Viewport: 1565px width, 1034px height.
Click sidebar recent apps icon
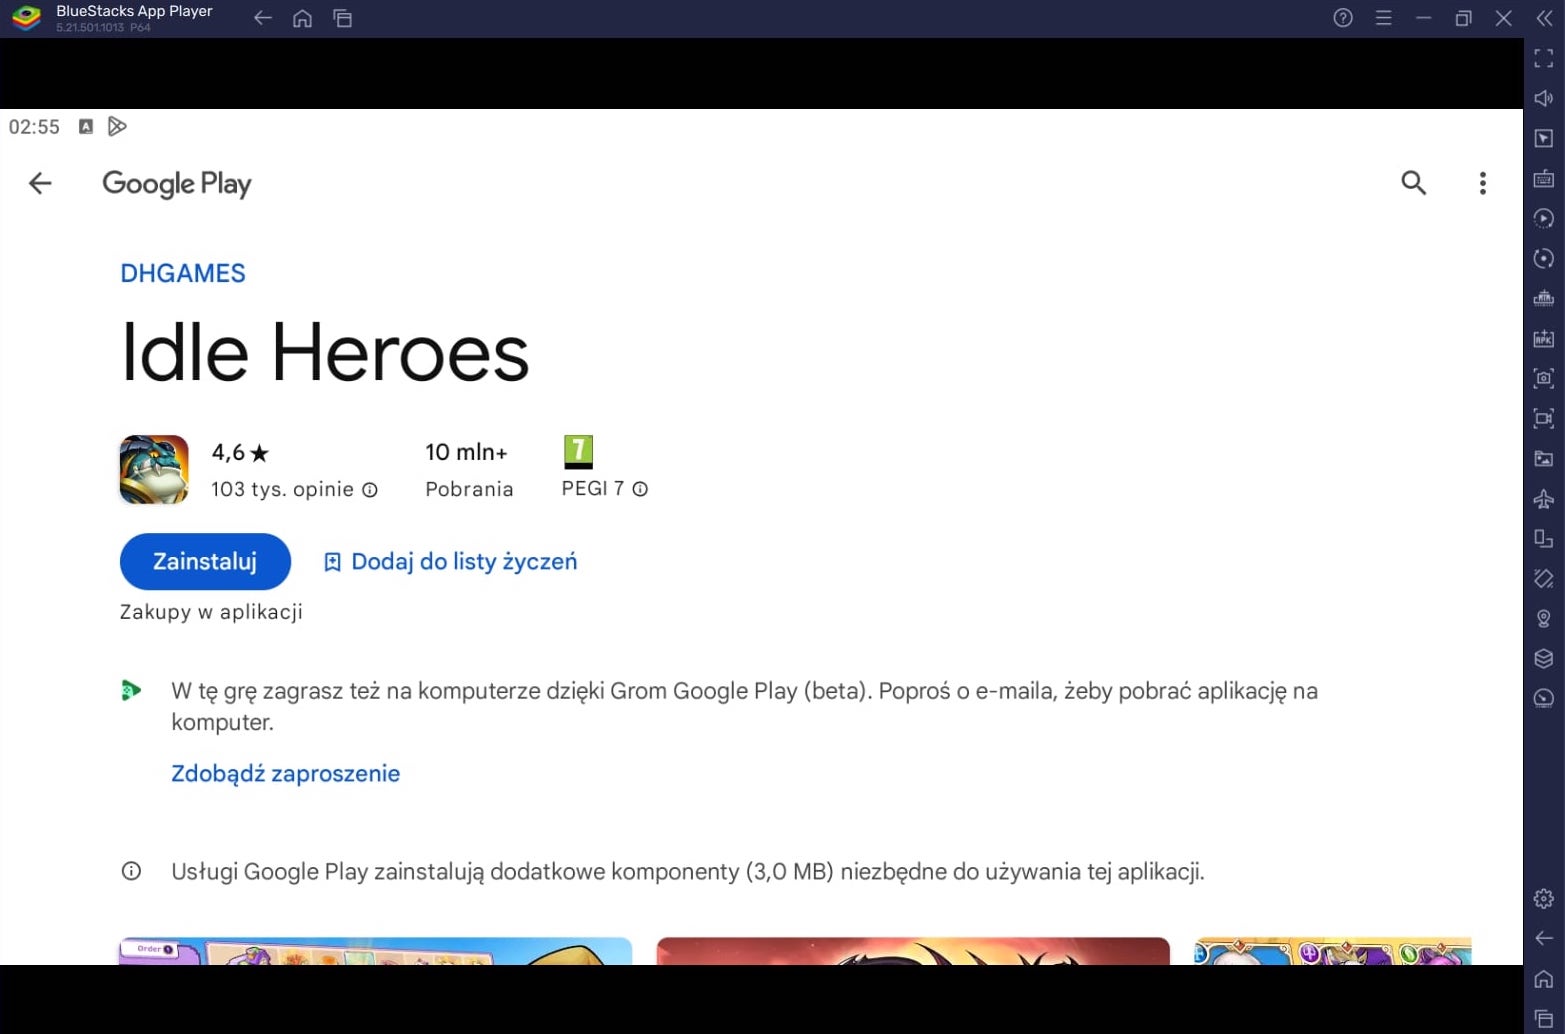point(1544,1018)
